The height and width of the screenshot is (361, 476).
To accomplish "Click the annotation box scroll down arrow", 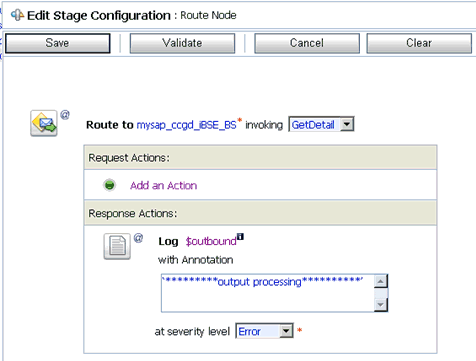I will click(381, 305).
